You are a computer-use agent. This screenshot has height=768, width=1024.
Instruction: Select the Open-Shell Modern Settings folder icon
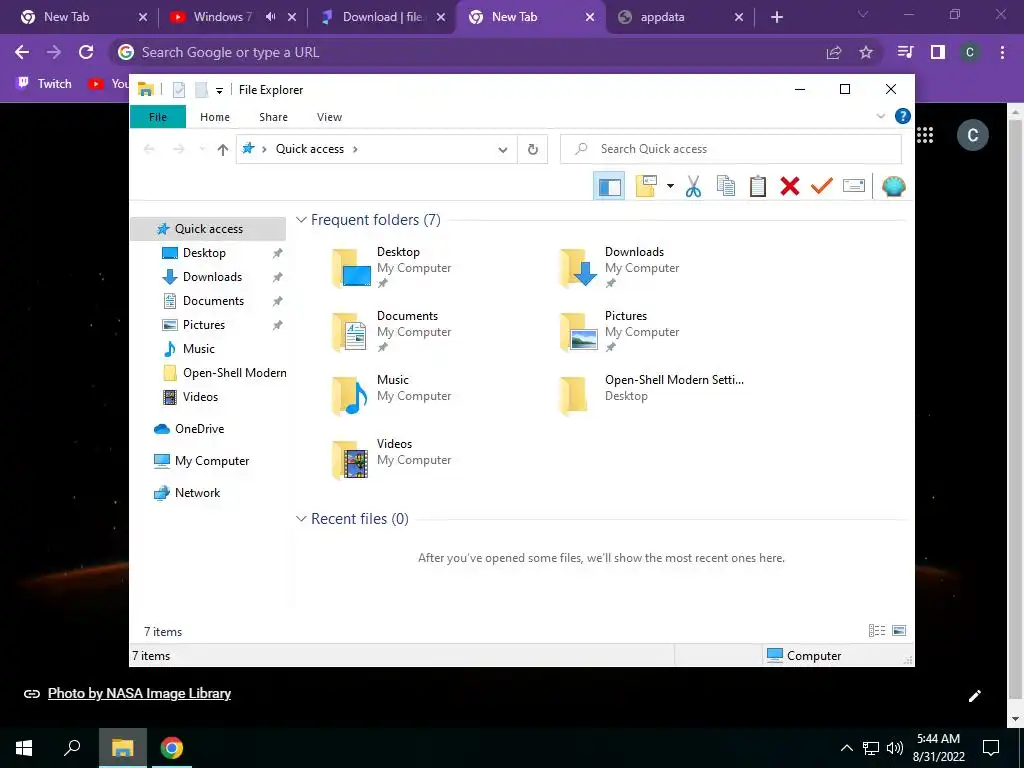coord(575,396)
